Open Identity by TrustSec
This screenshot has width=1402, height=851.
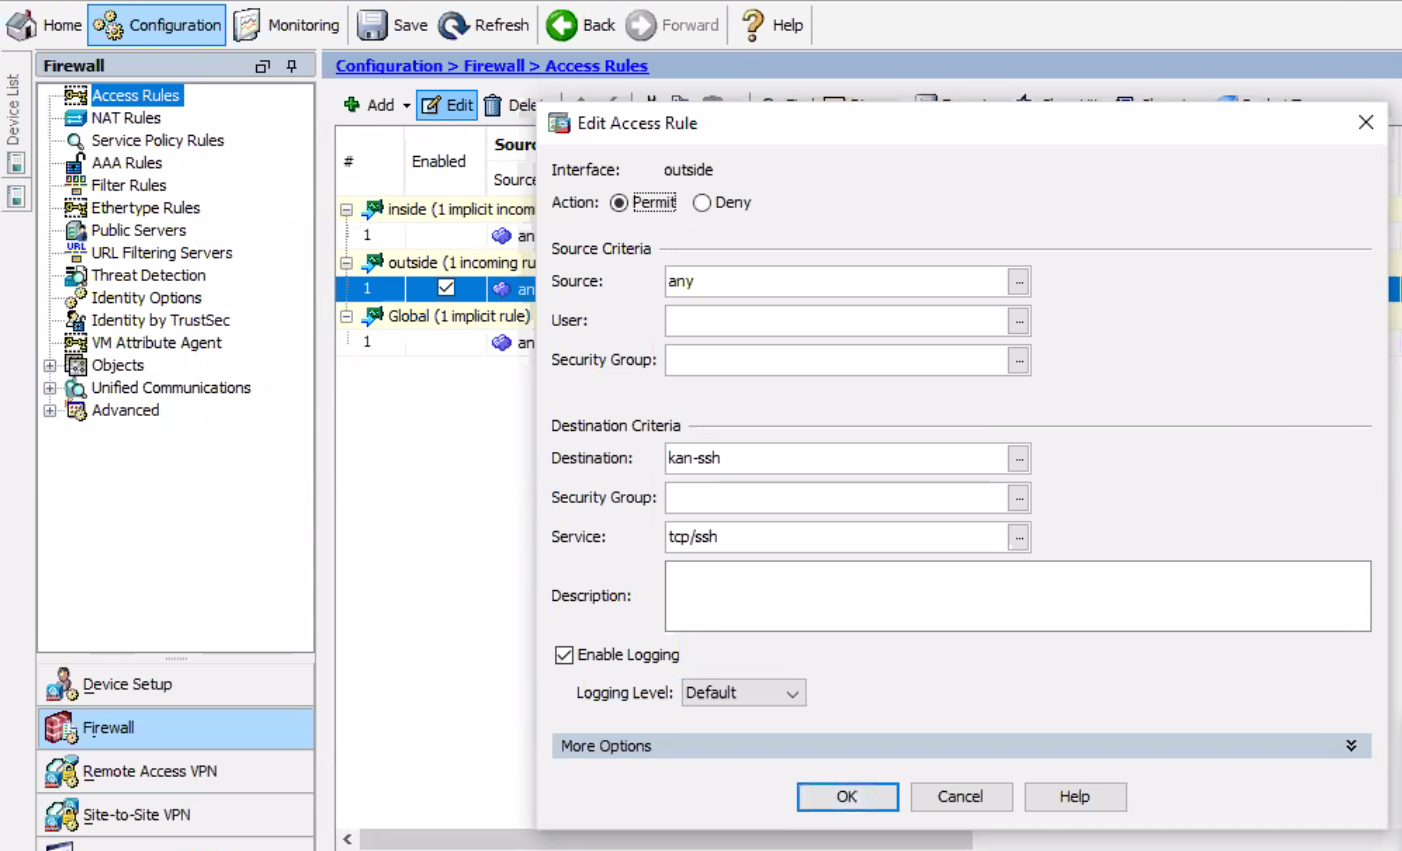tap(160, 320)
